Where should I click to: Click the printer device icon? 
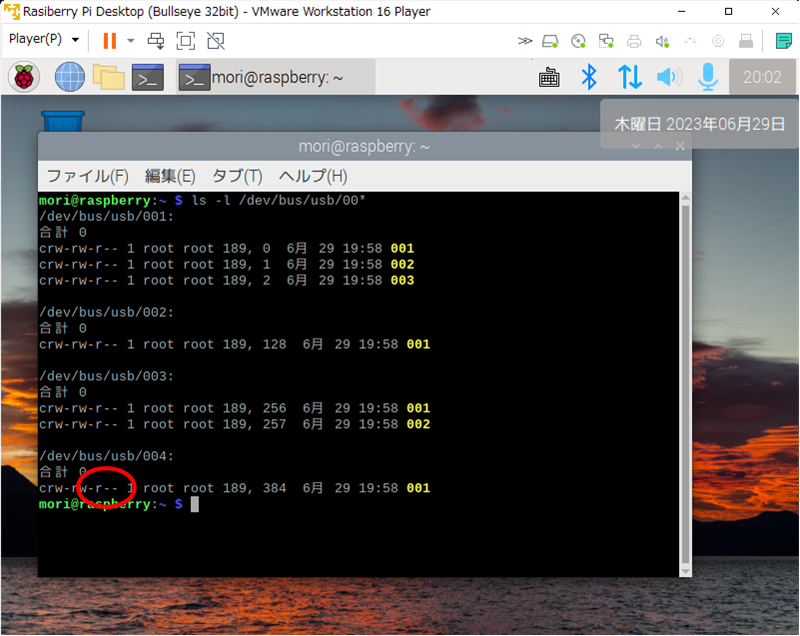[x=634, y=41]
